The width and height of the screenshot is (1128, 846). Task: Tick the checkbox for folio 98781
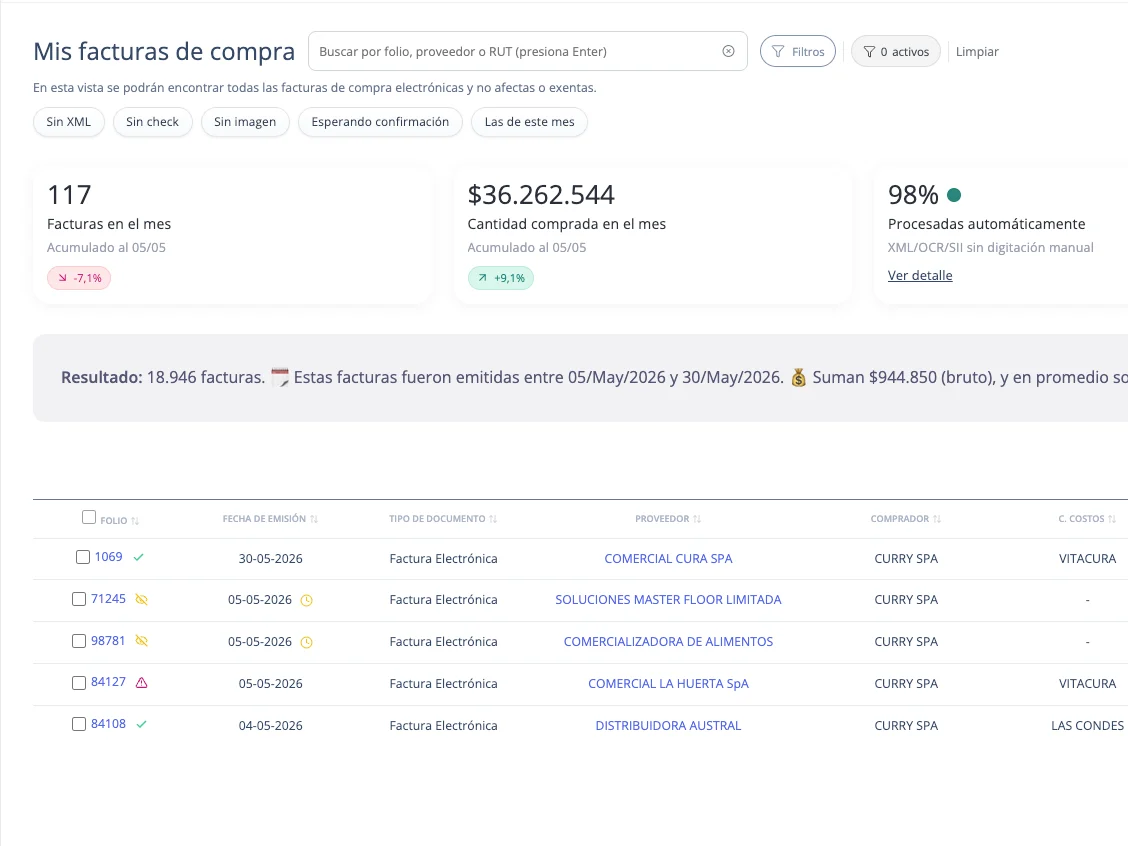point(79,641)
